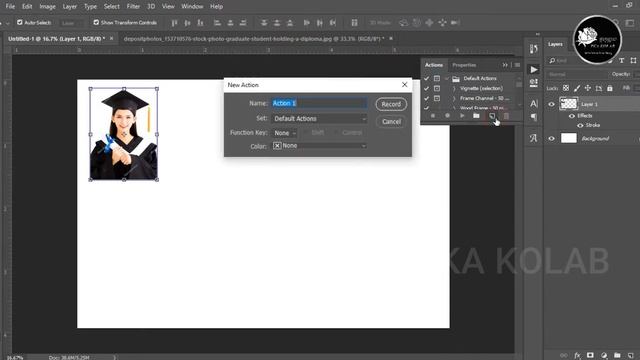Image resolution: width=640 pixels, height=360 pixels.
Task: Click the action Name input field
Action: tap(319, 103)
